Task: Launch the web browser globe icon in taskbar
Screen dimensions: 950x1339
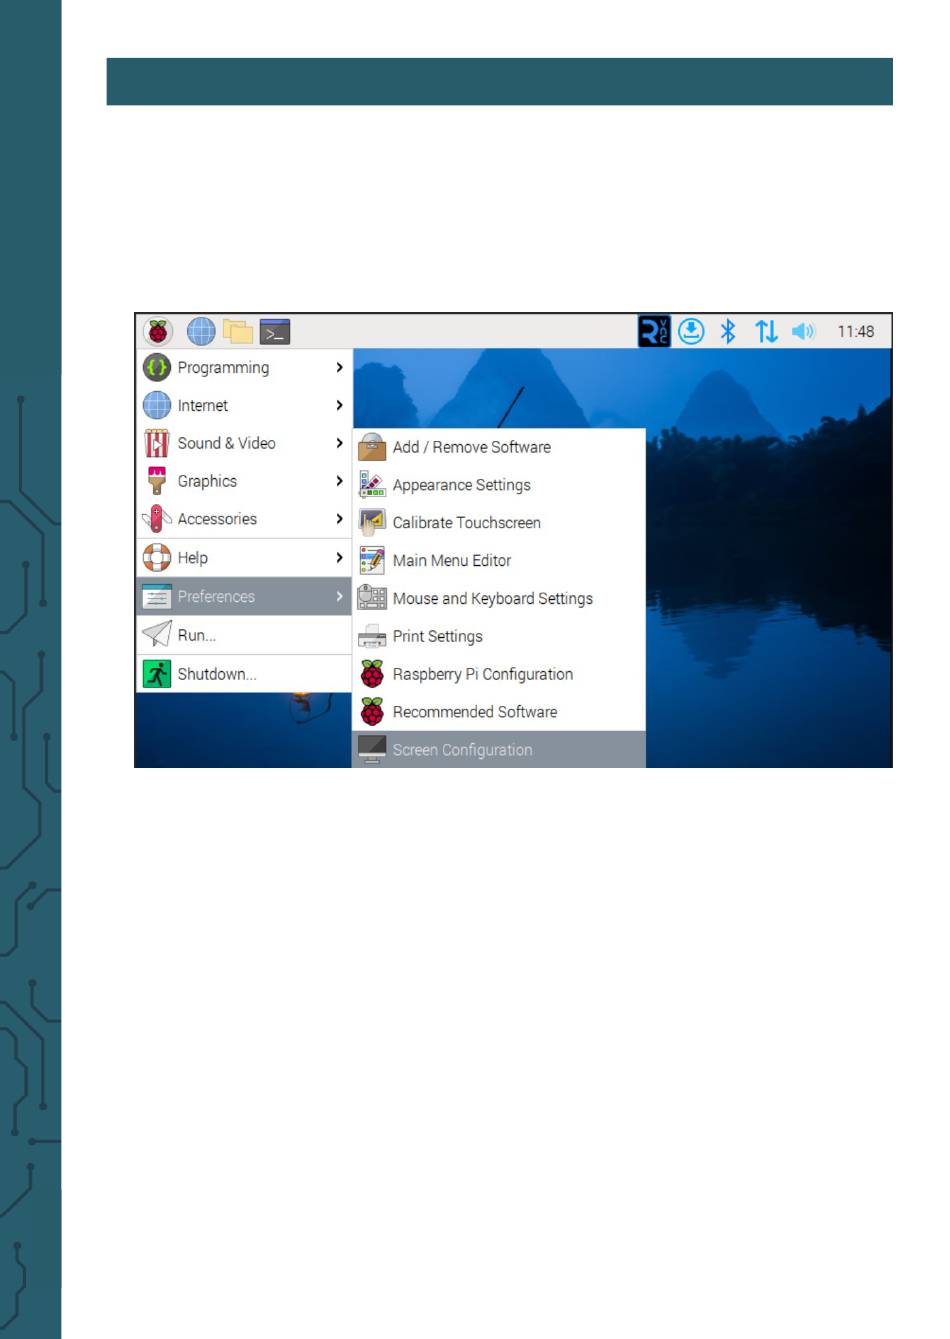Action: pos(201,331)
